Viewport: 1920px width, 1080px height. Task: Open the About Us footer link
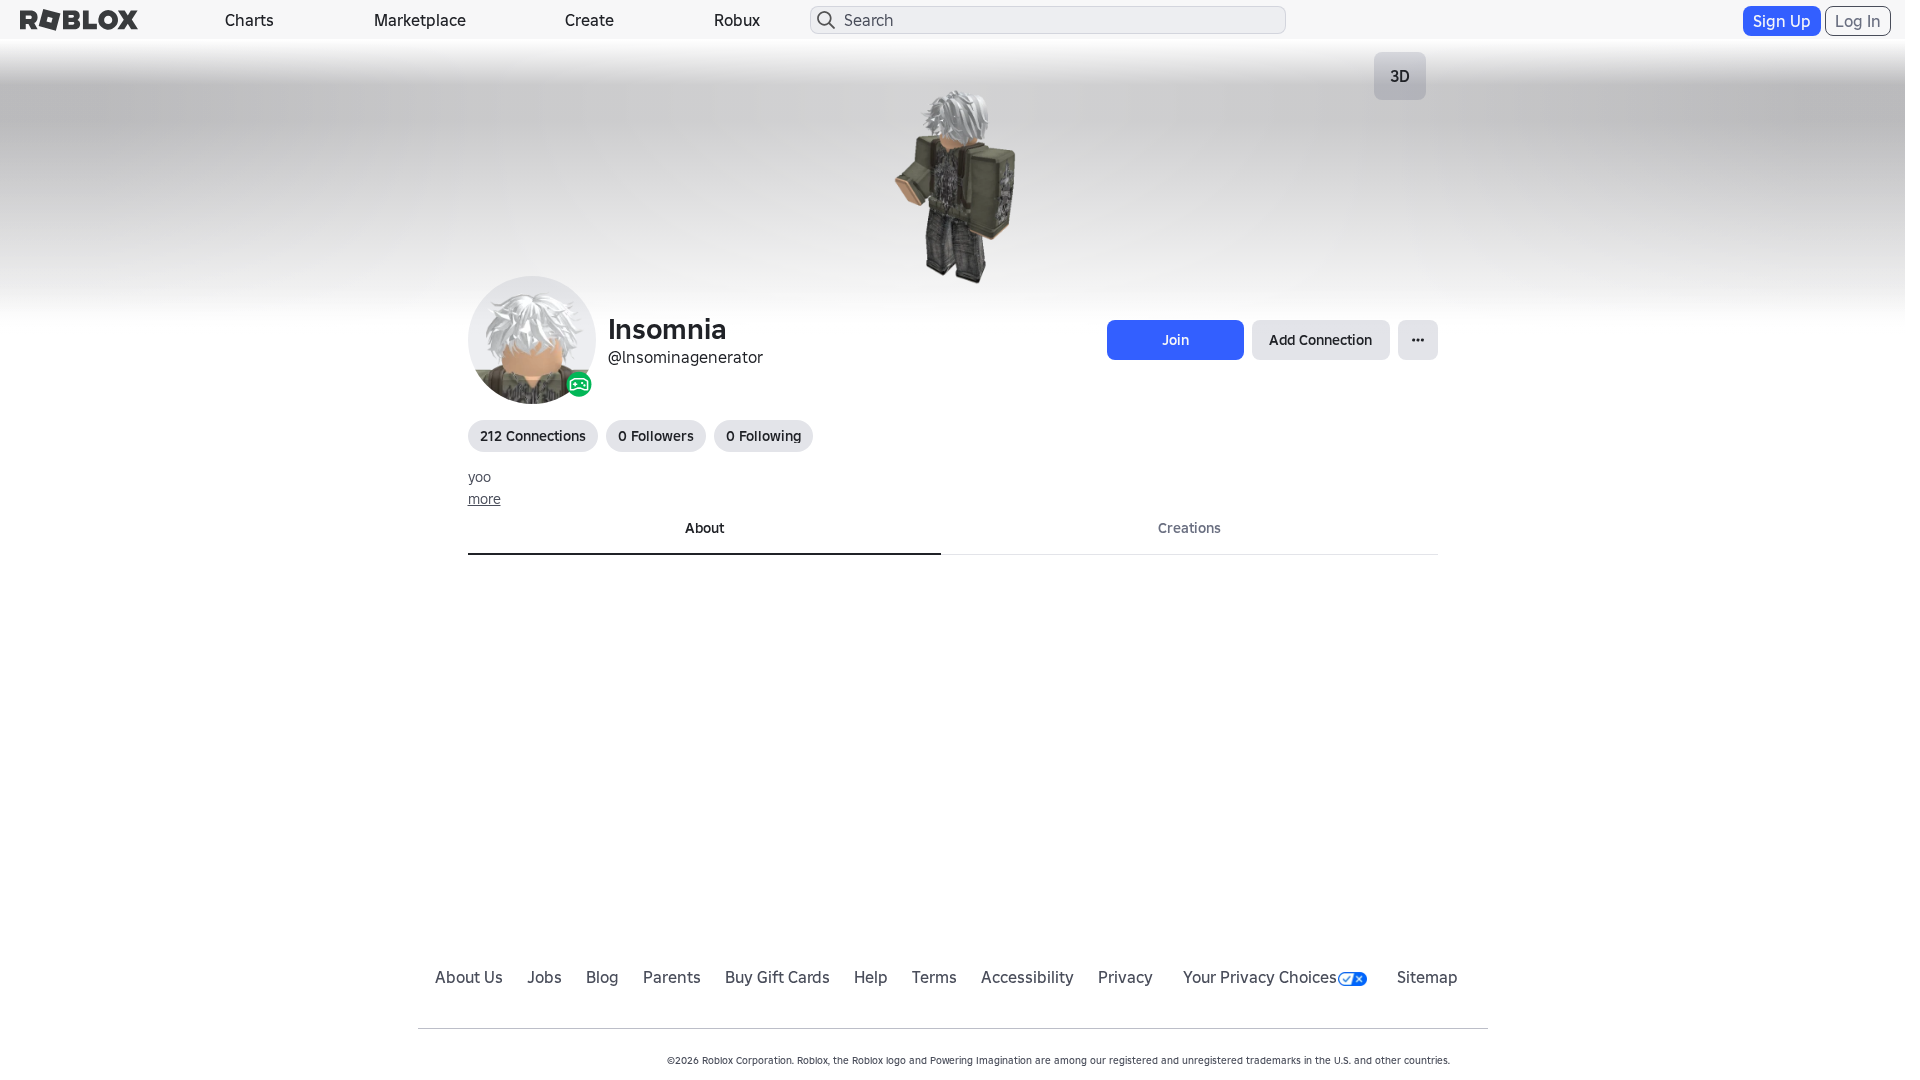469,978
